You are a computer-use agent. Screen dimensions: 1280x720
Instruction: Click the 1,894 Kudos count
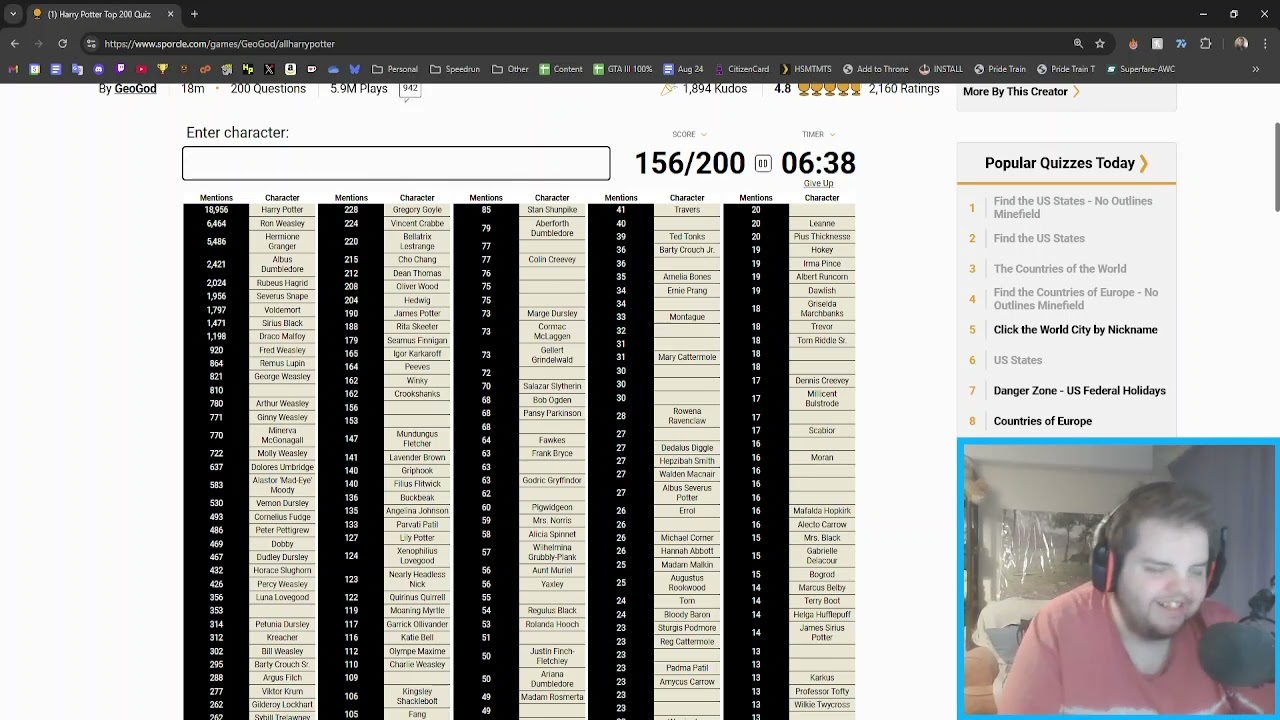[715, 89]
